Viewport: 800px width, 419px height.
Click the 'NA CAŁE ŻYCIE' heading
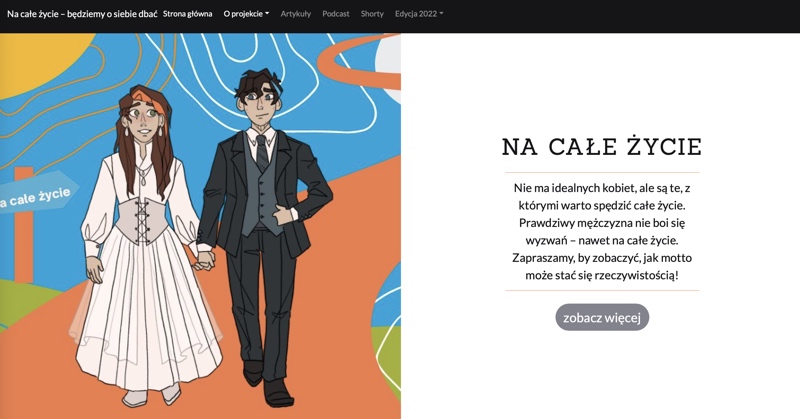(x=602, y=146)
